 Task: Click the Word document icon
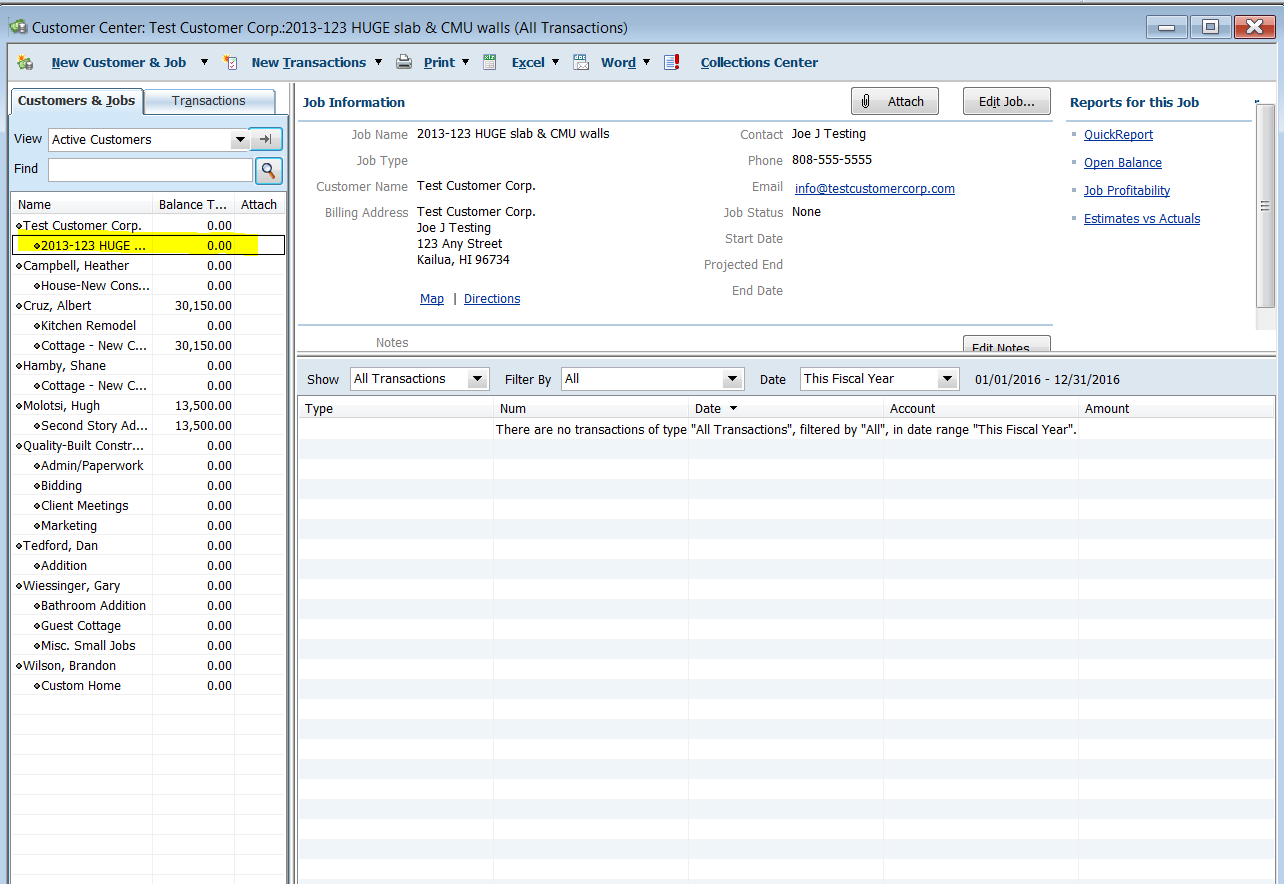point(581,62)
